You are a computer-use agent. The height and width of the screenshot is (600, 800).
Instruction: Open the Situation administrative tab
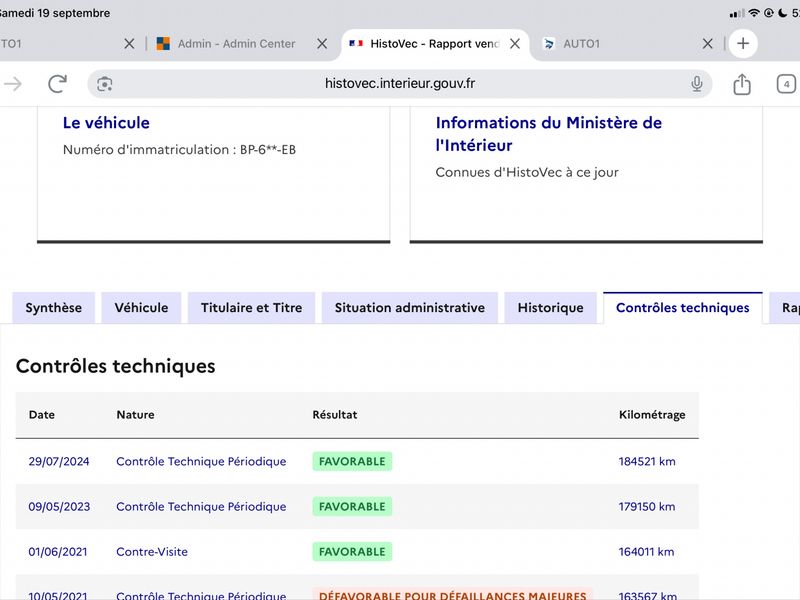pyautogui.click(x=410, y=308)
